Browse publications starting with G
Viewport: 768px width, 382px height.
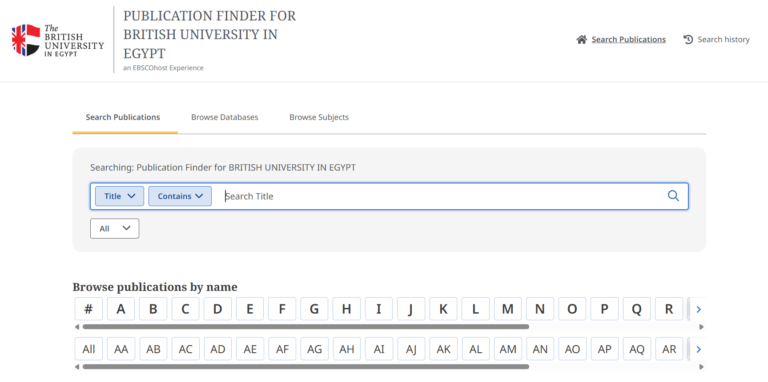tap(314, 309)
